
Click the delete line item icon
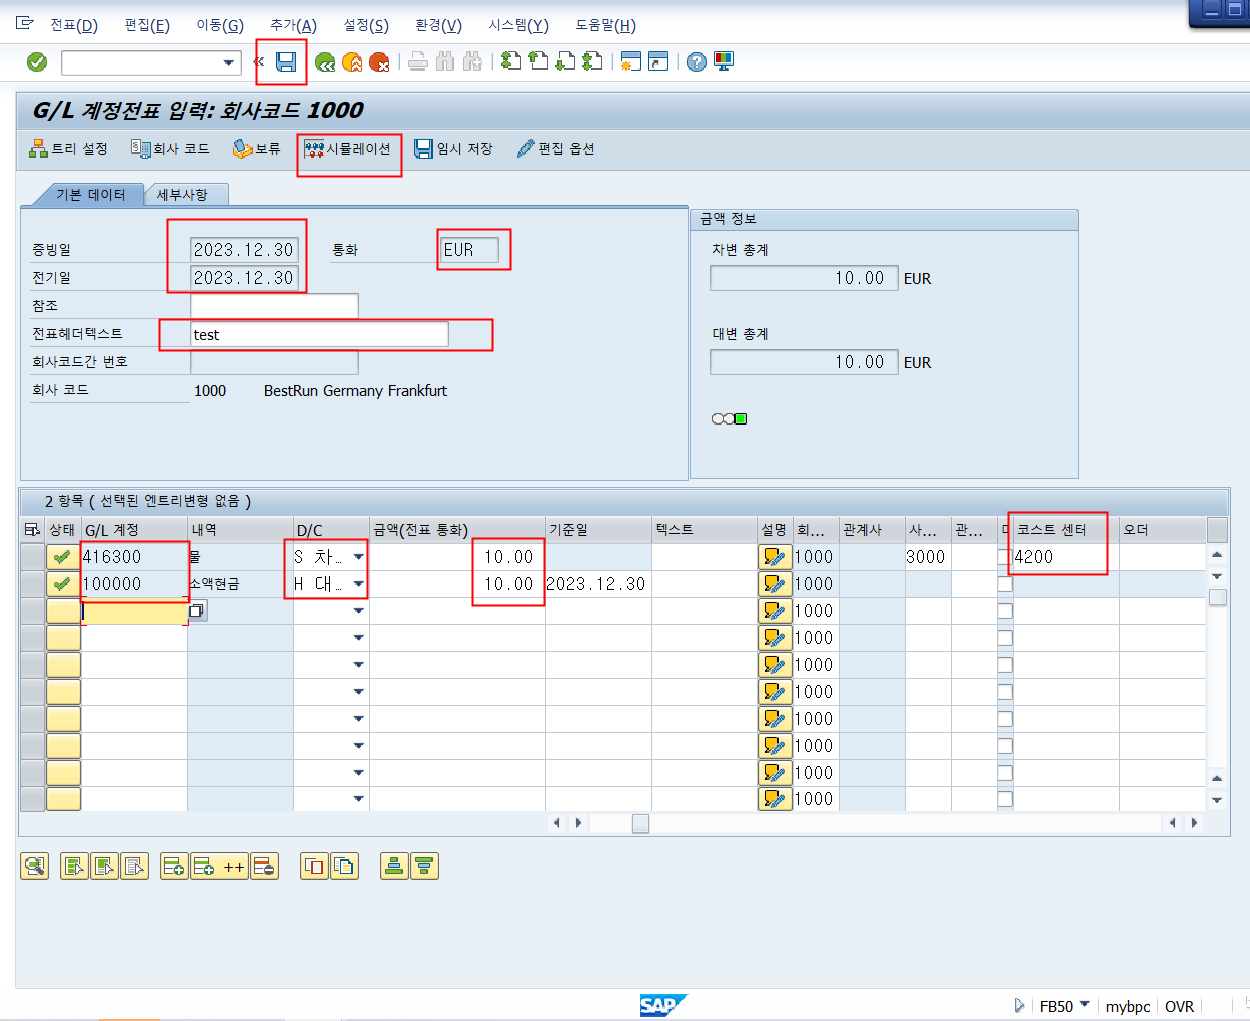[x=264, y=867]
